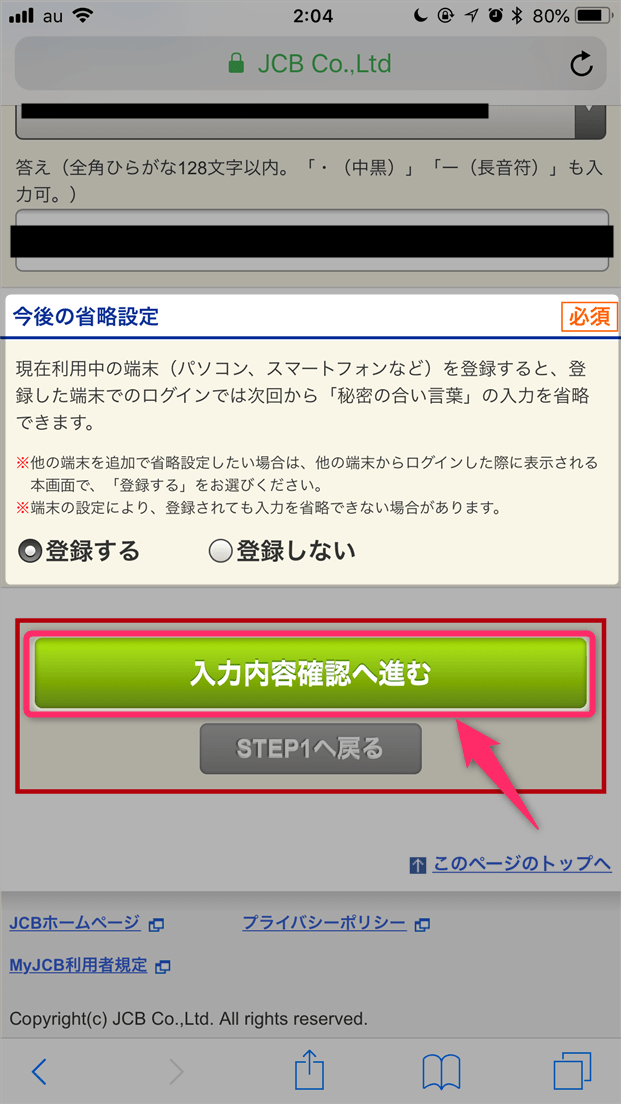621x1104 pixels.
Task: Open the このページのトップへ link
Action: [522, 863]
